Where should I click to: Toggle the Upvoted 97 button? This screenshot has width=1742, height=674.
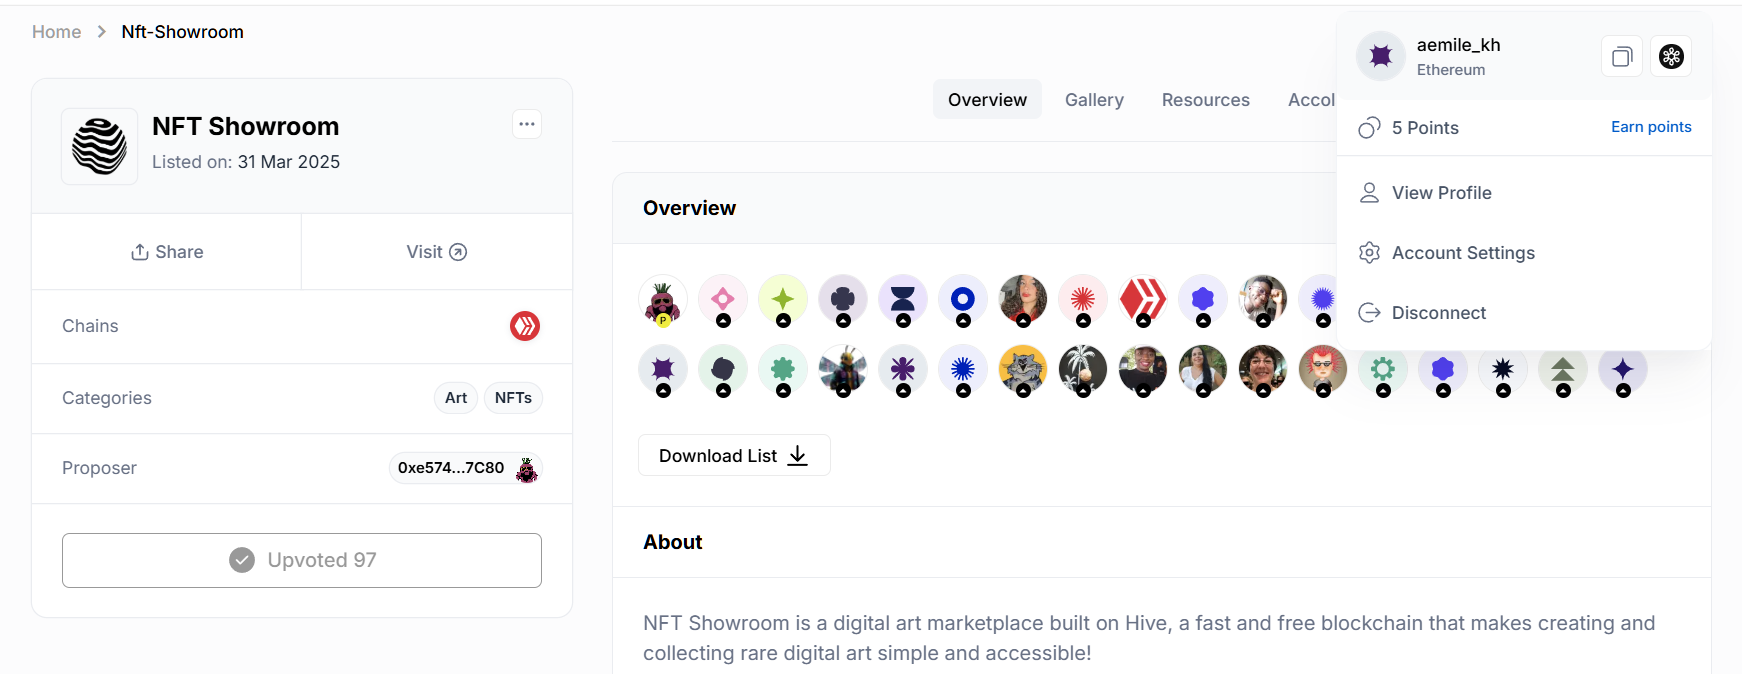[x=302, y=560]
